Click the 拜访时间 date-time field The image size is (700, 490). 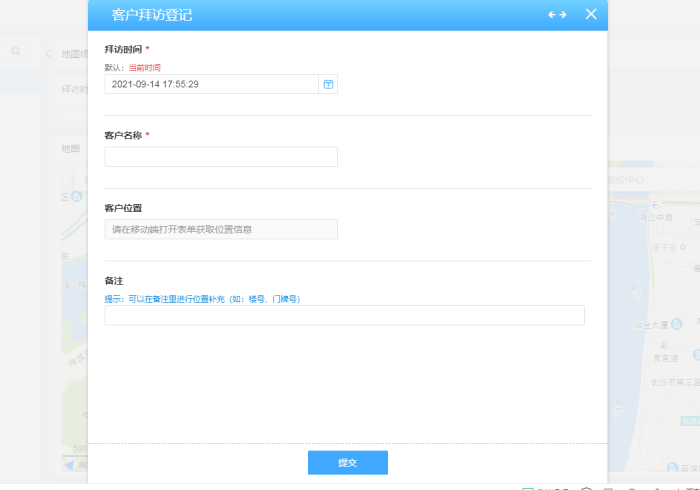click(x=210, y=84)
